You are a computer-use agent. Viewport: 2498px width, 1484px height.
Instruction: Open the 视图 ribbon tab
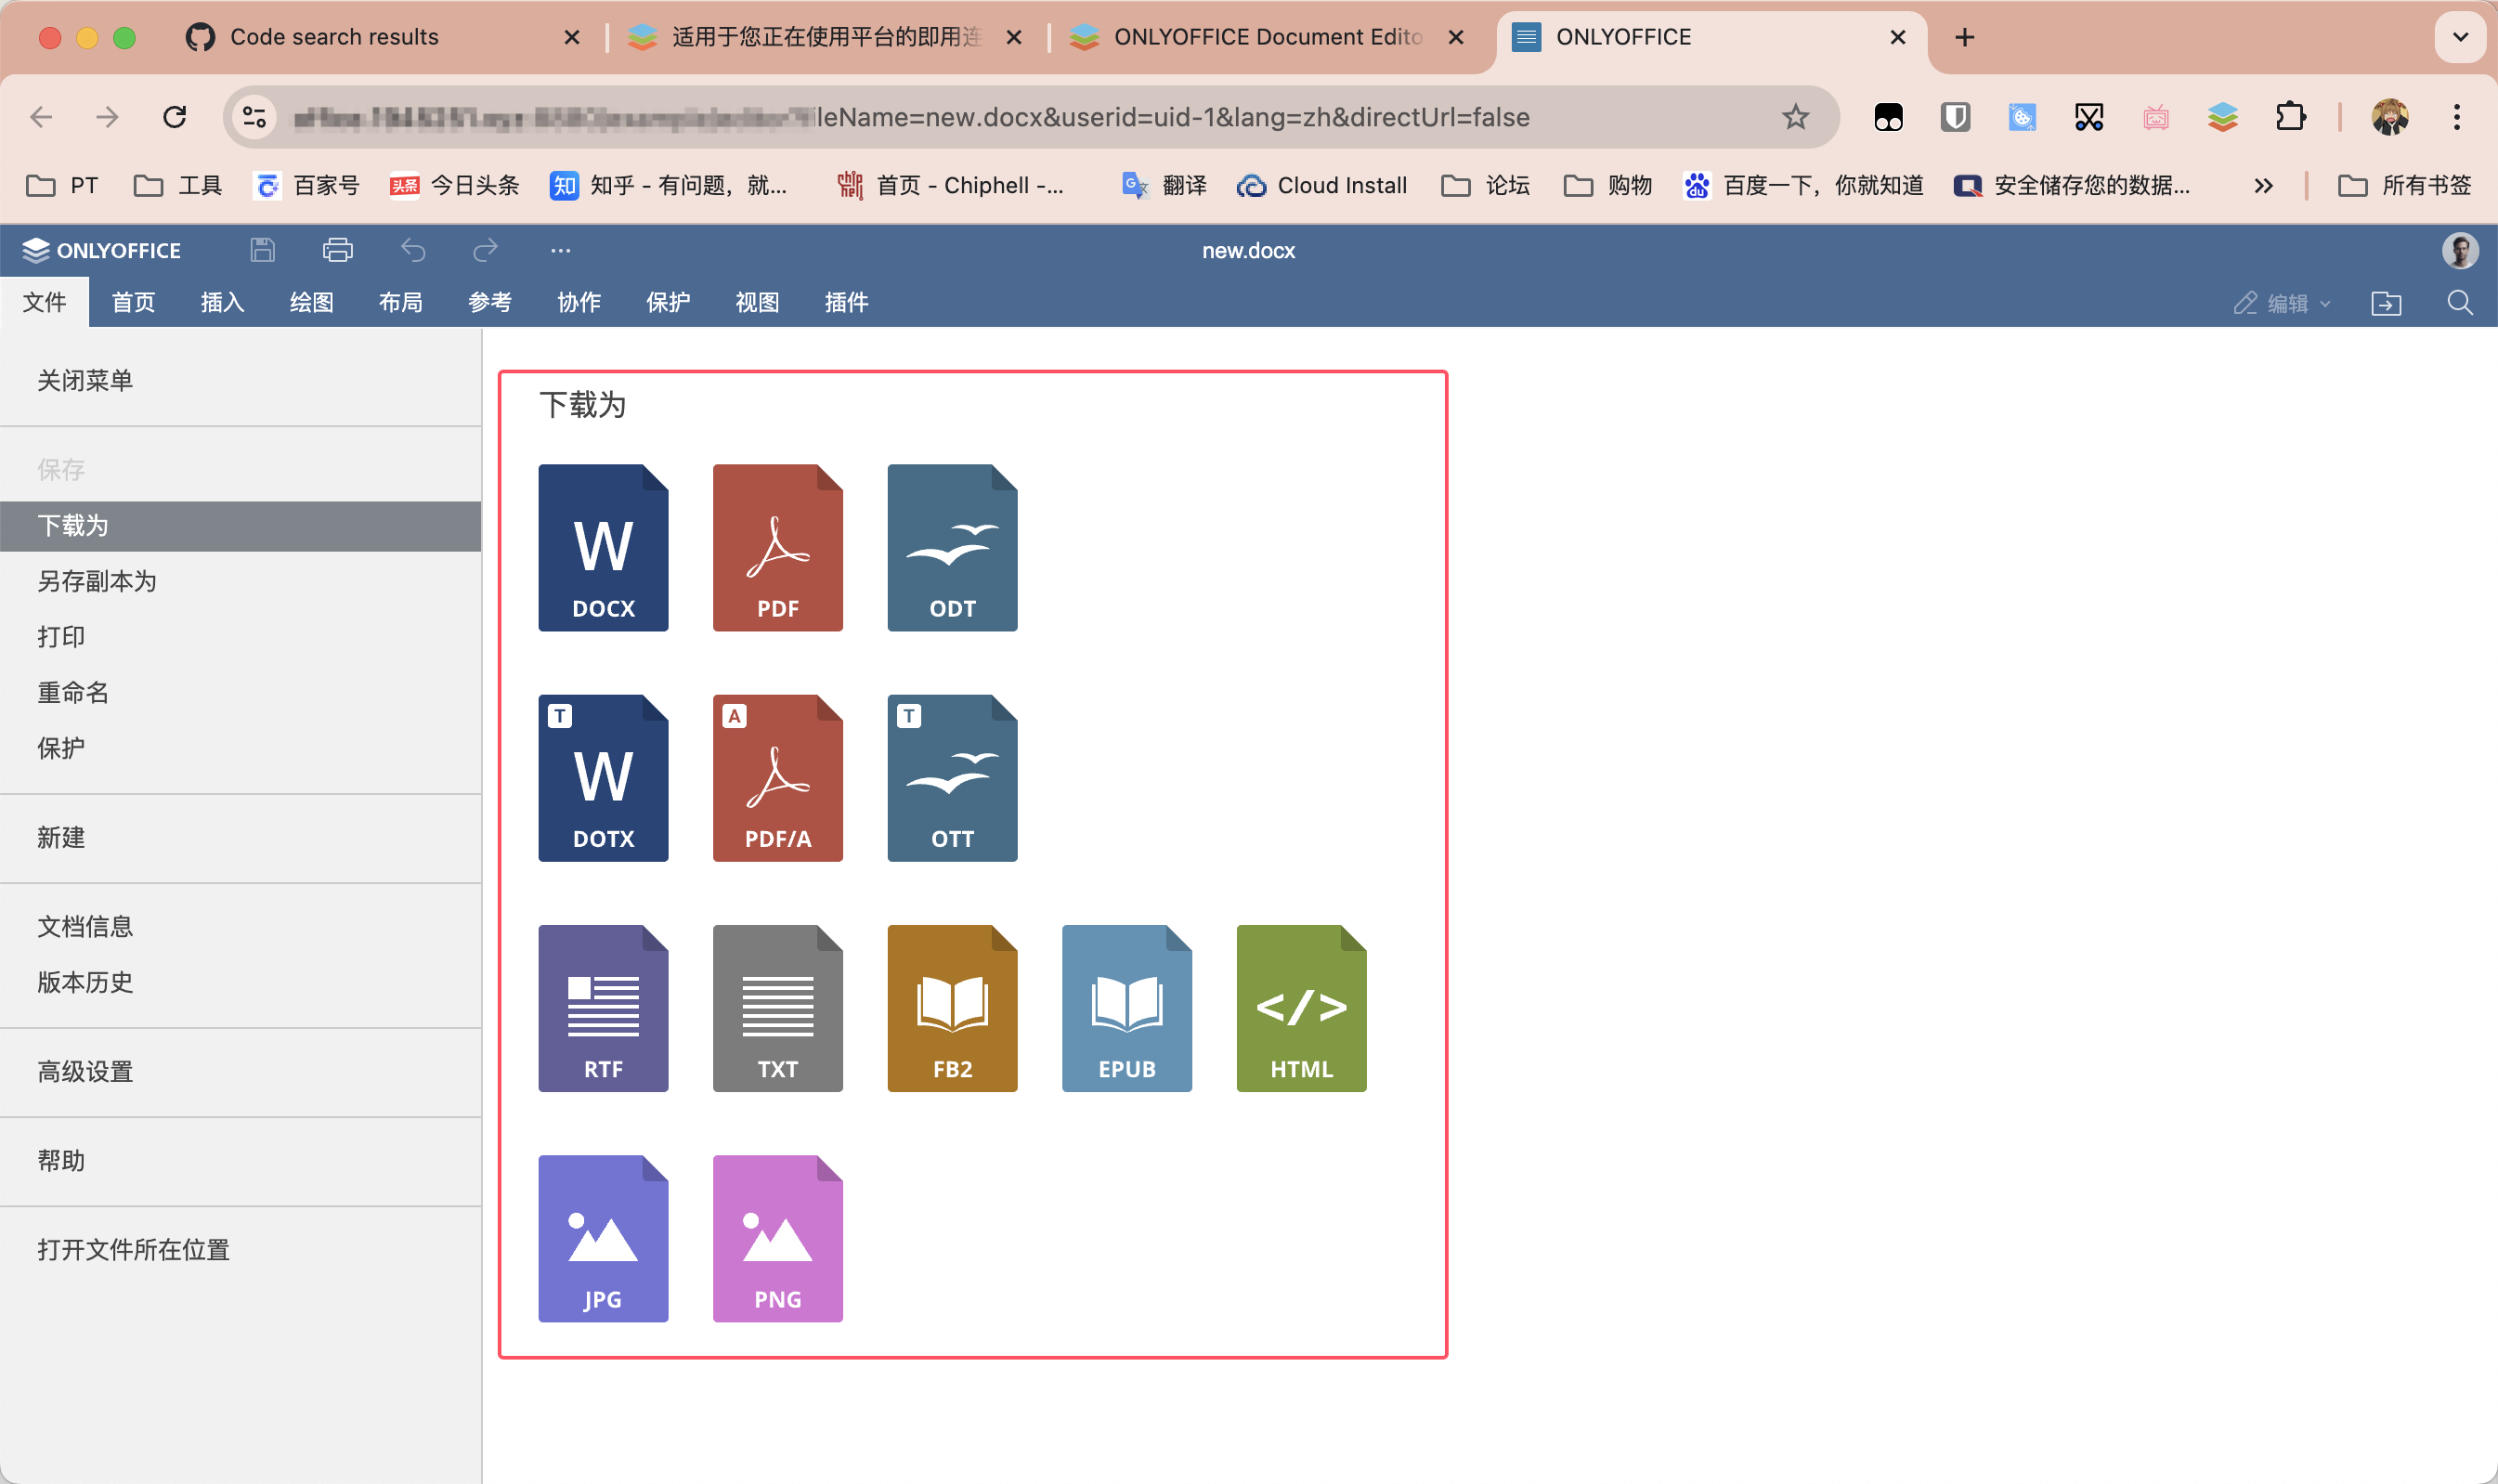pyautogui.click(x=757, y=302)
